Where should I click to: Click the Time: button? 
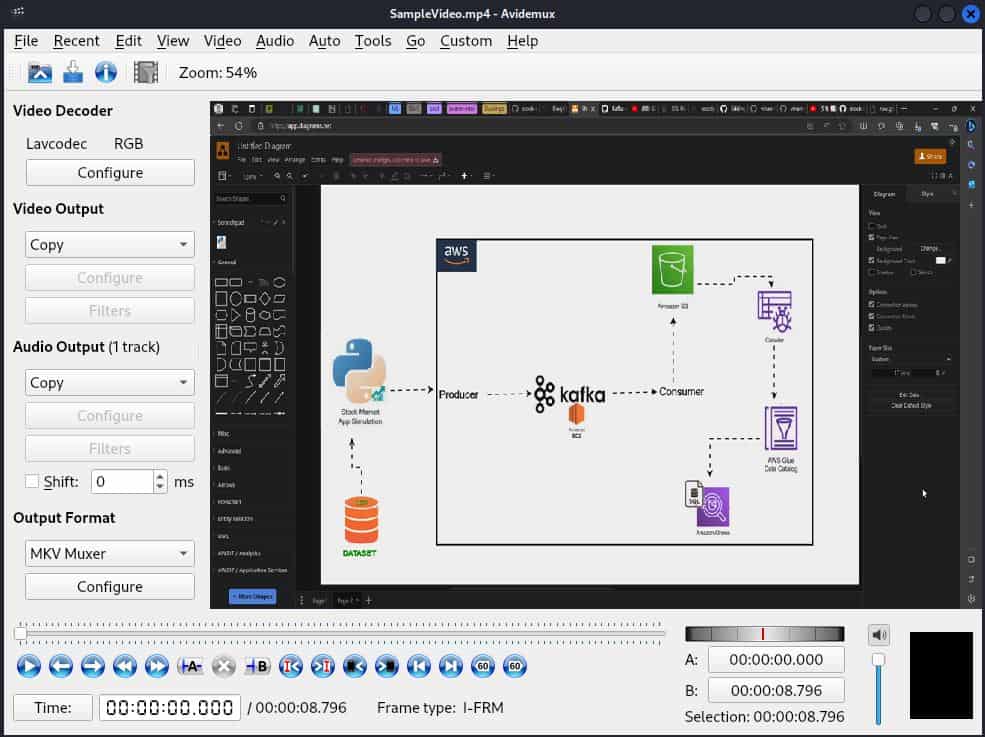[x=53, y=707]
